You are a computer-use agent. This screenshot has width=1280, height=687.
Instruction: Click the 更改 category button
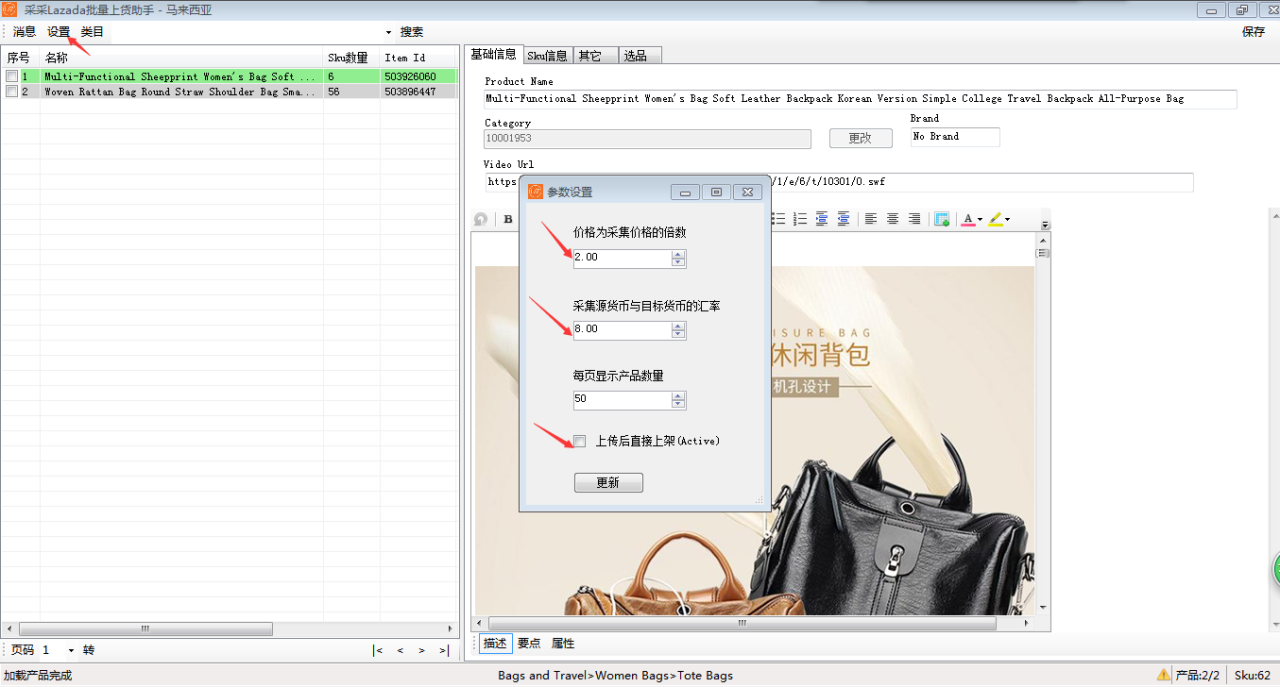[860, 139]
